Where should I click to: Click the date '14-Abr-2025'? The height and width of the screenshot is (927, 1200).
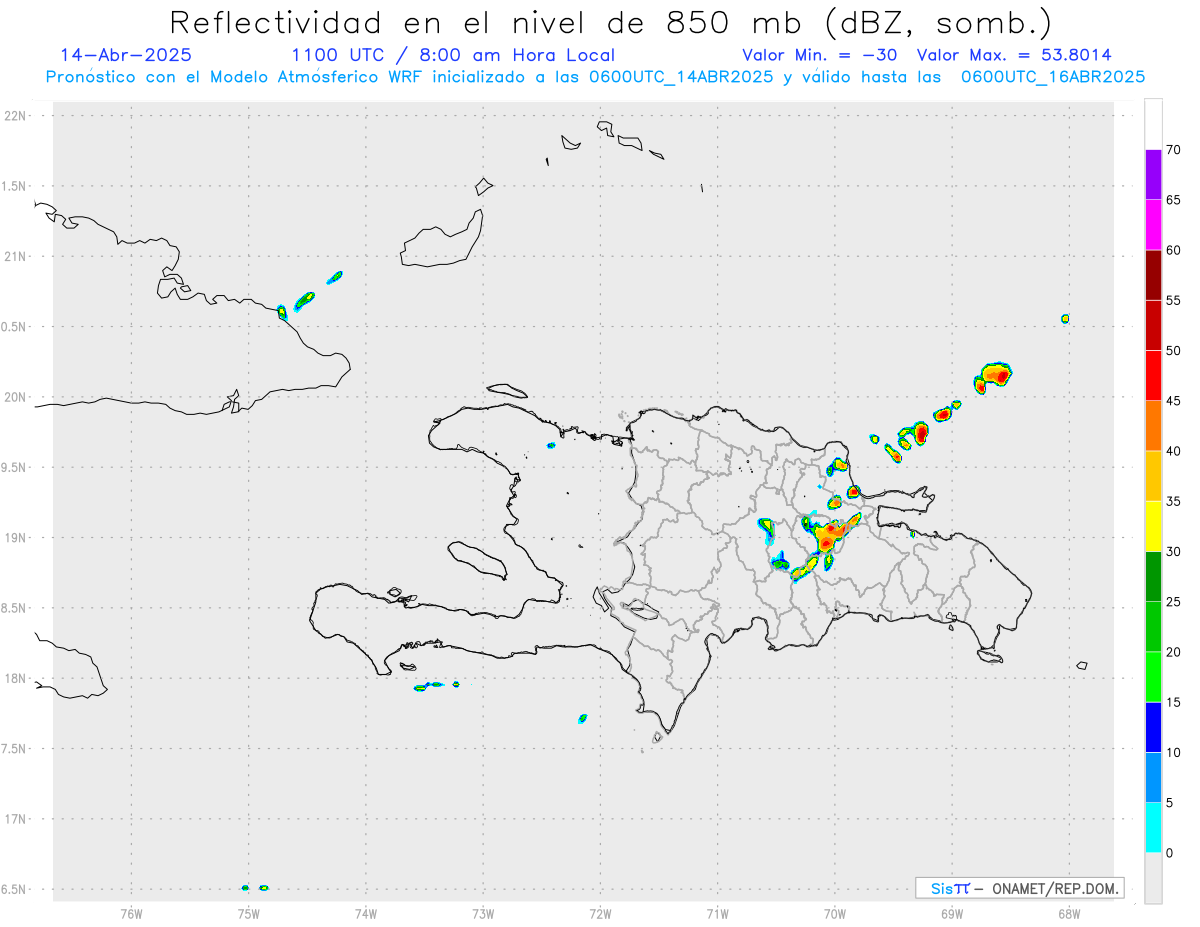[126, 55]
